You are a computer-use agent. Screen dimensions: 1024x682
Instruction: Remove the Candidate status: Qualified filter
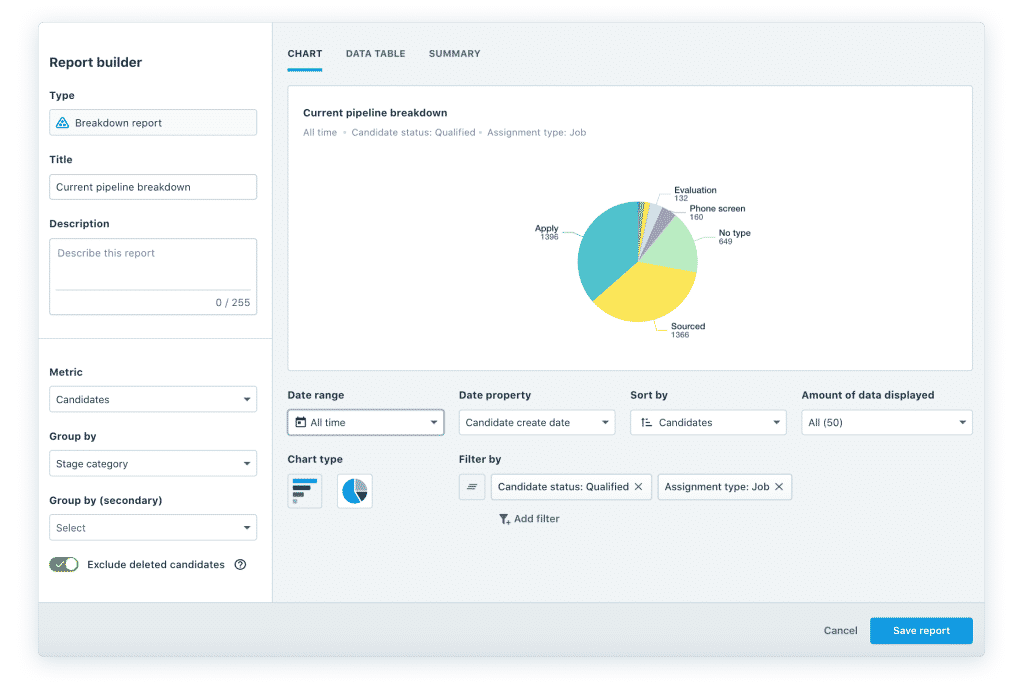638,486
